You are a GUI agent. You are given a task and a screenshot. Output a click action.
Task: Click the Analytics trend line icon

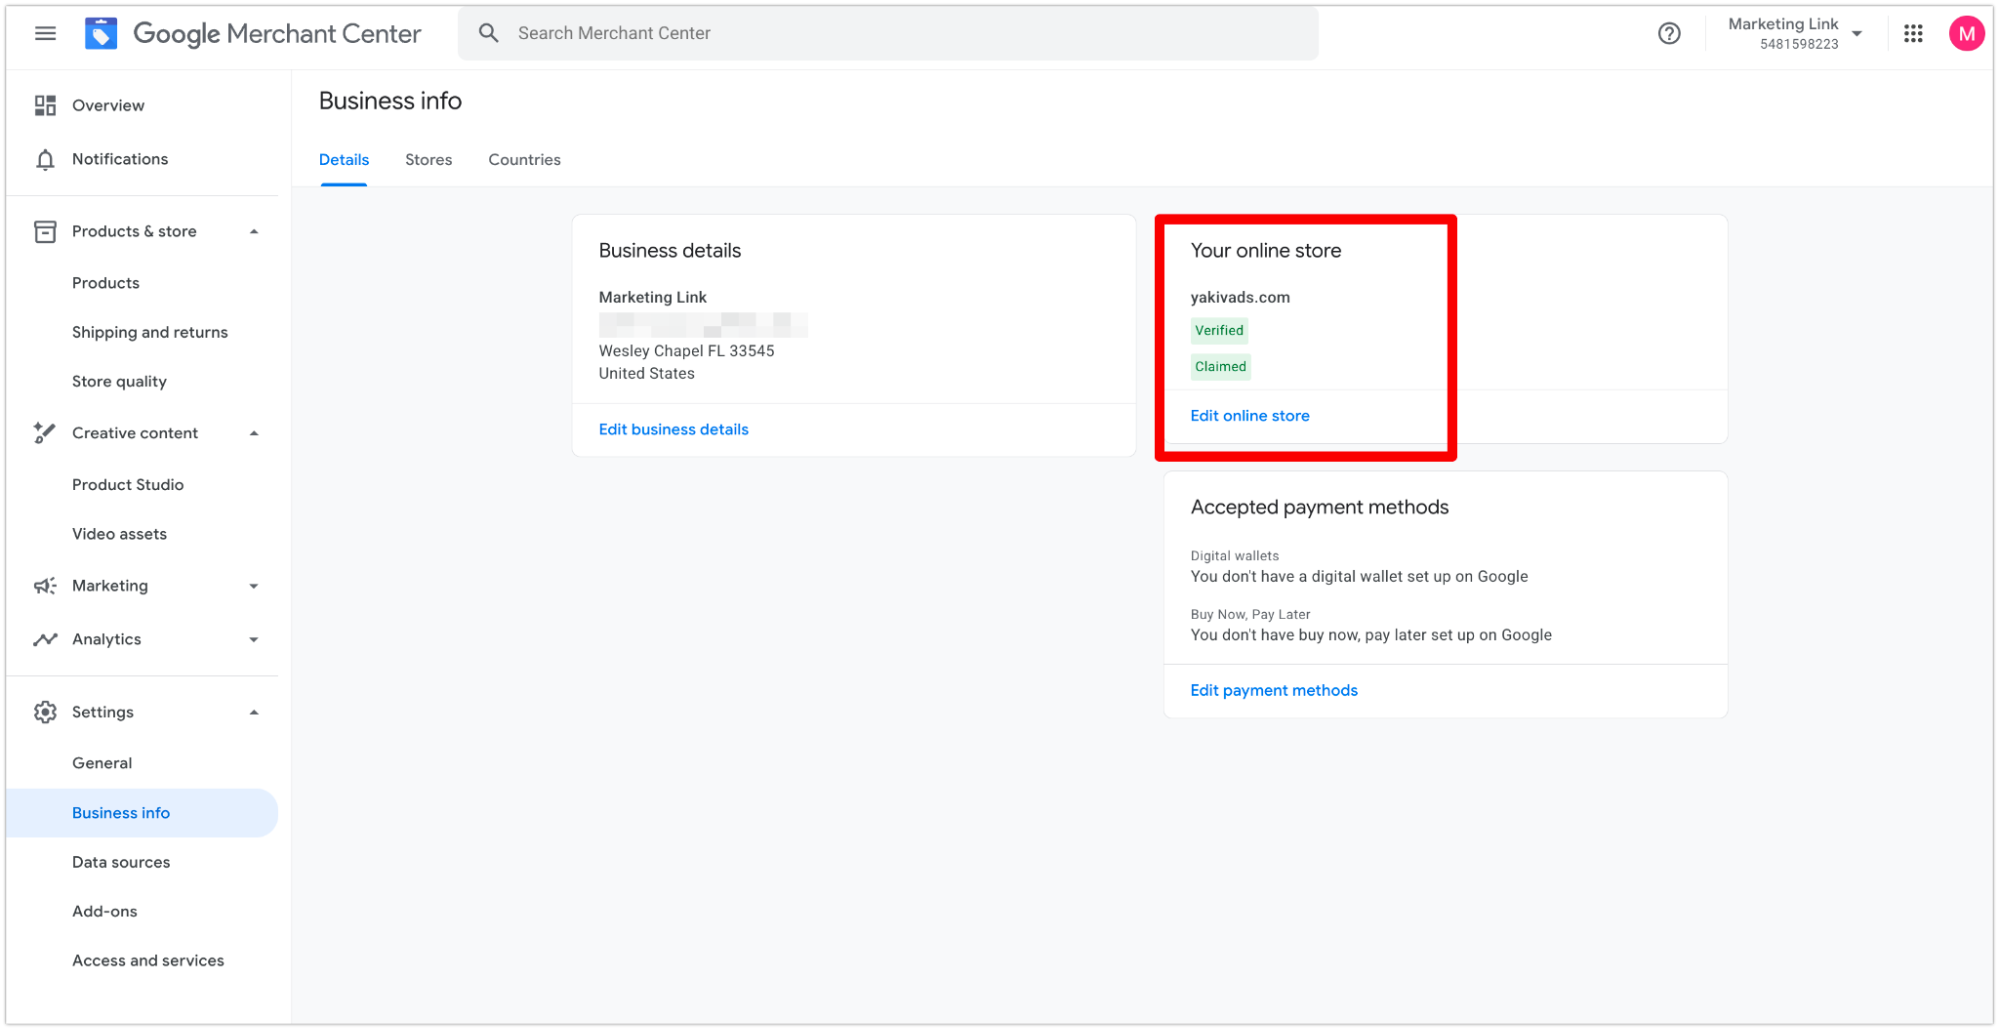45,639
